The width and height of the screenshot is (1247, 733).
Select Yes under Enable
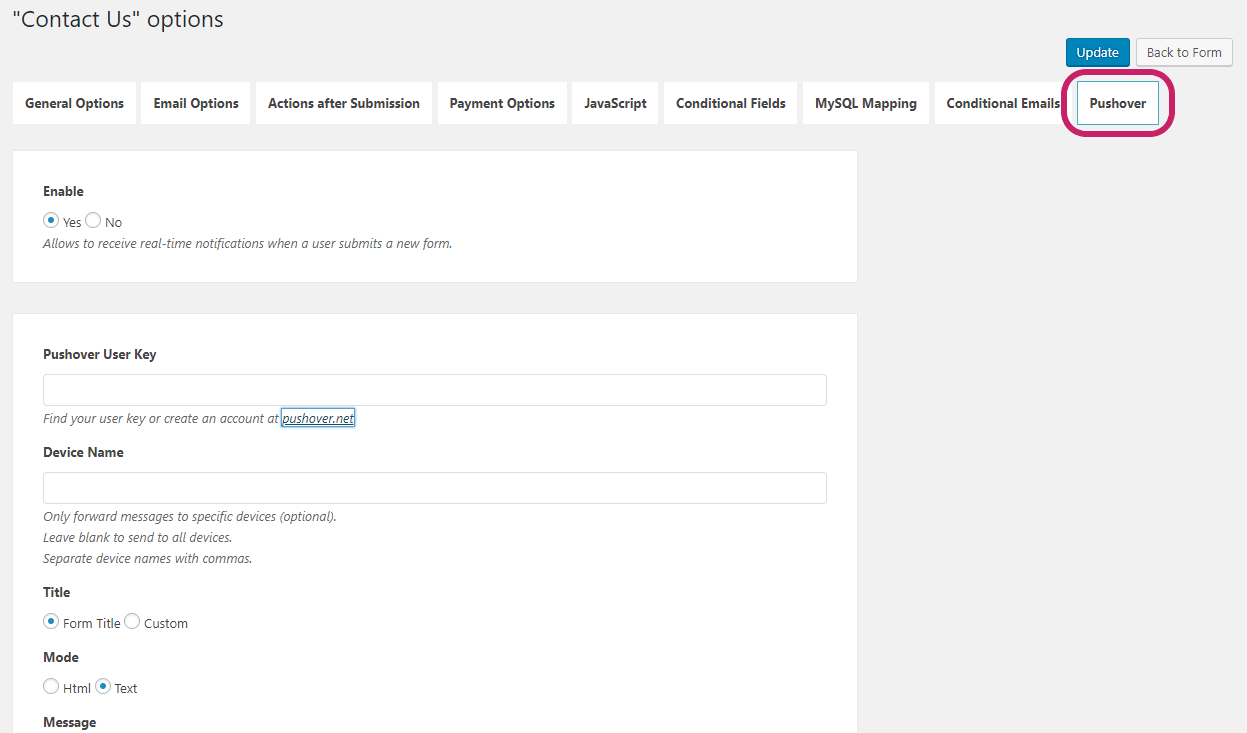(x=51, y=220)
